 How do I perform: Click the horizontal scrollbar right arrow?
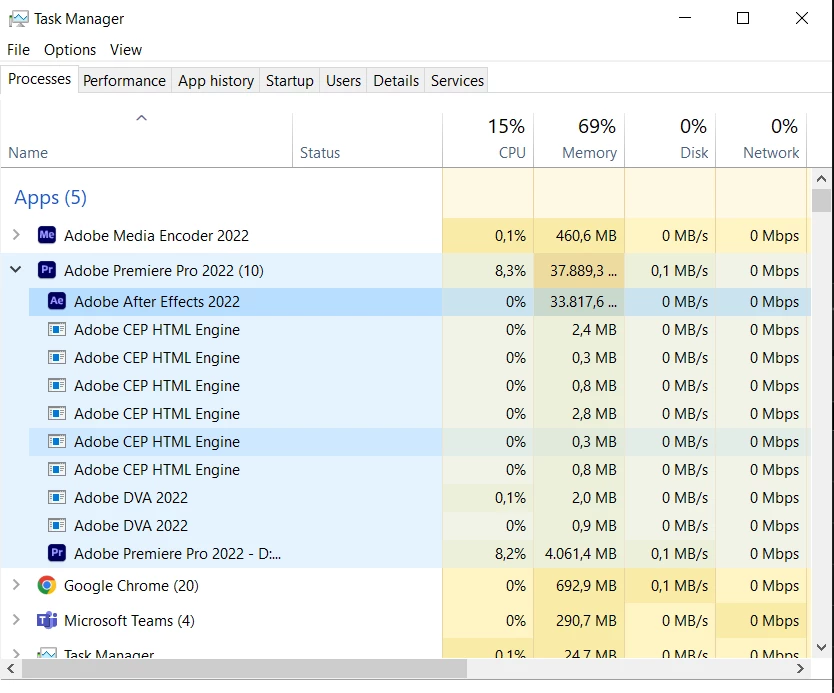pyautogui.click(x=800, y=669)
